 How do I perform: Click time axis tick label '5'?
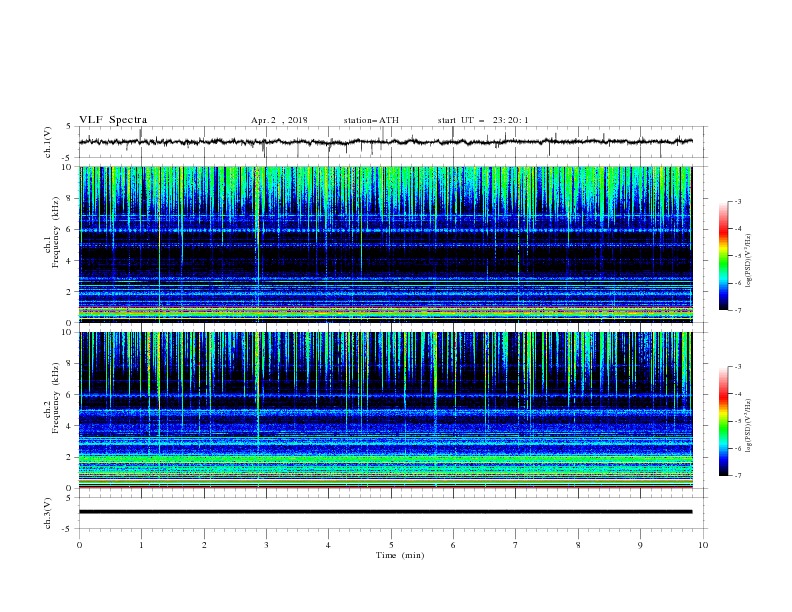pyautogui.click(x=391, y=545)
